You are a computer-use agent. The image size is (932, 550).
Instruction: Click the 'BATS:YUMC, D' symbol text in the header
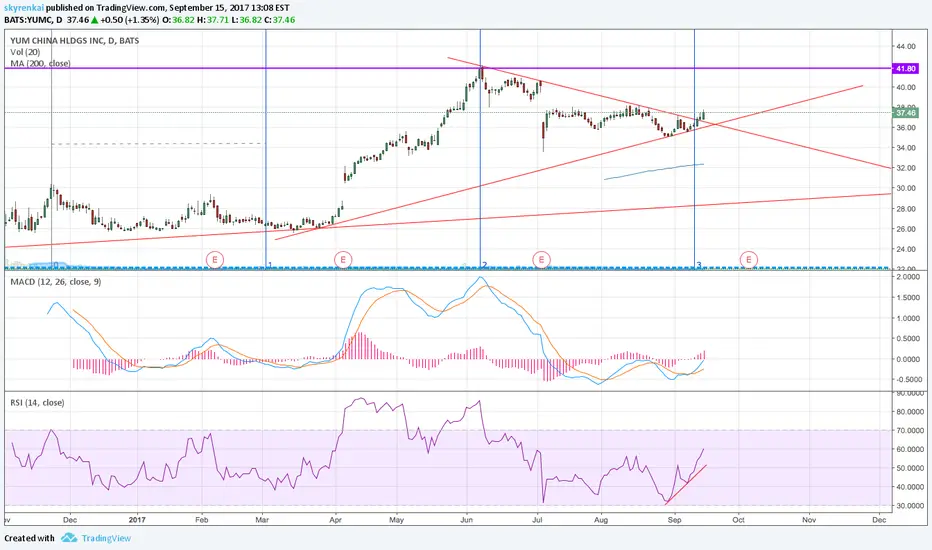click(x=33, y=20)
